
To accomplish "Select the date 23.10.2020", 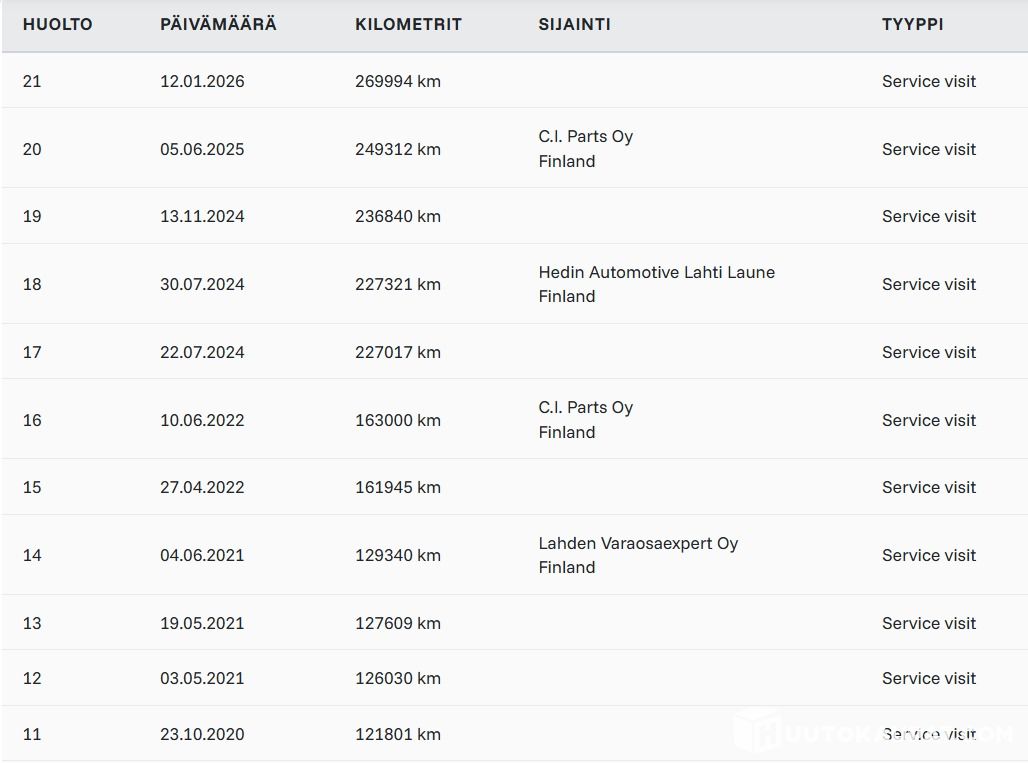I will click(x=202, y=734).
